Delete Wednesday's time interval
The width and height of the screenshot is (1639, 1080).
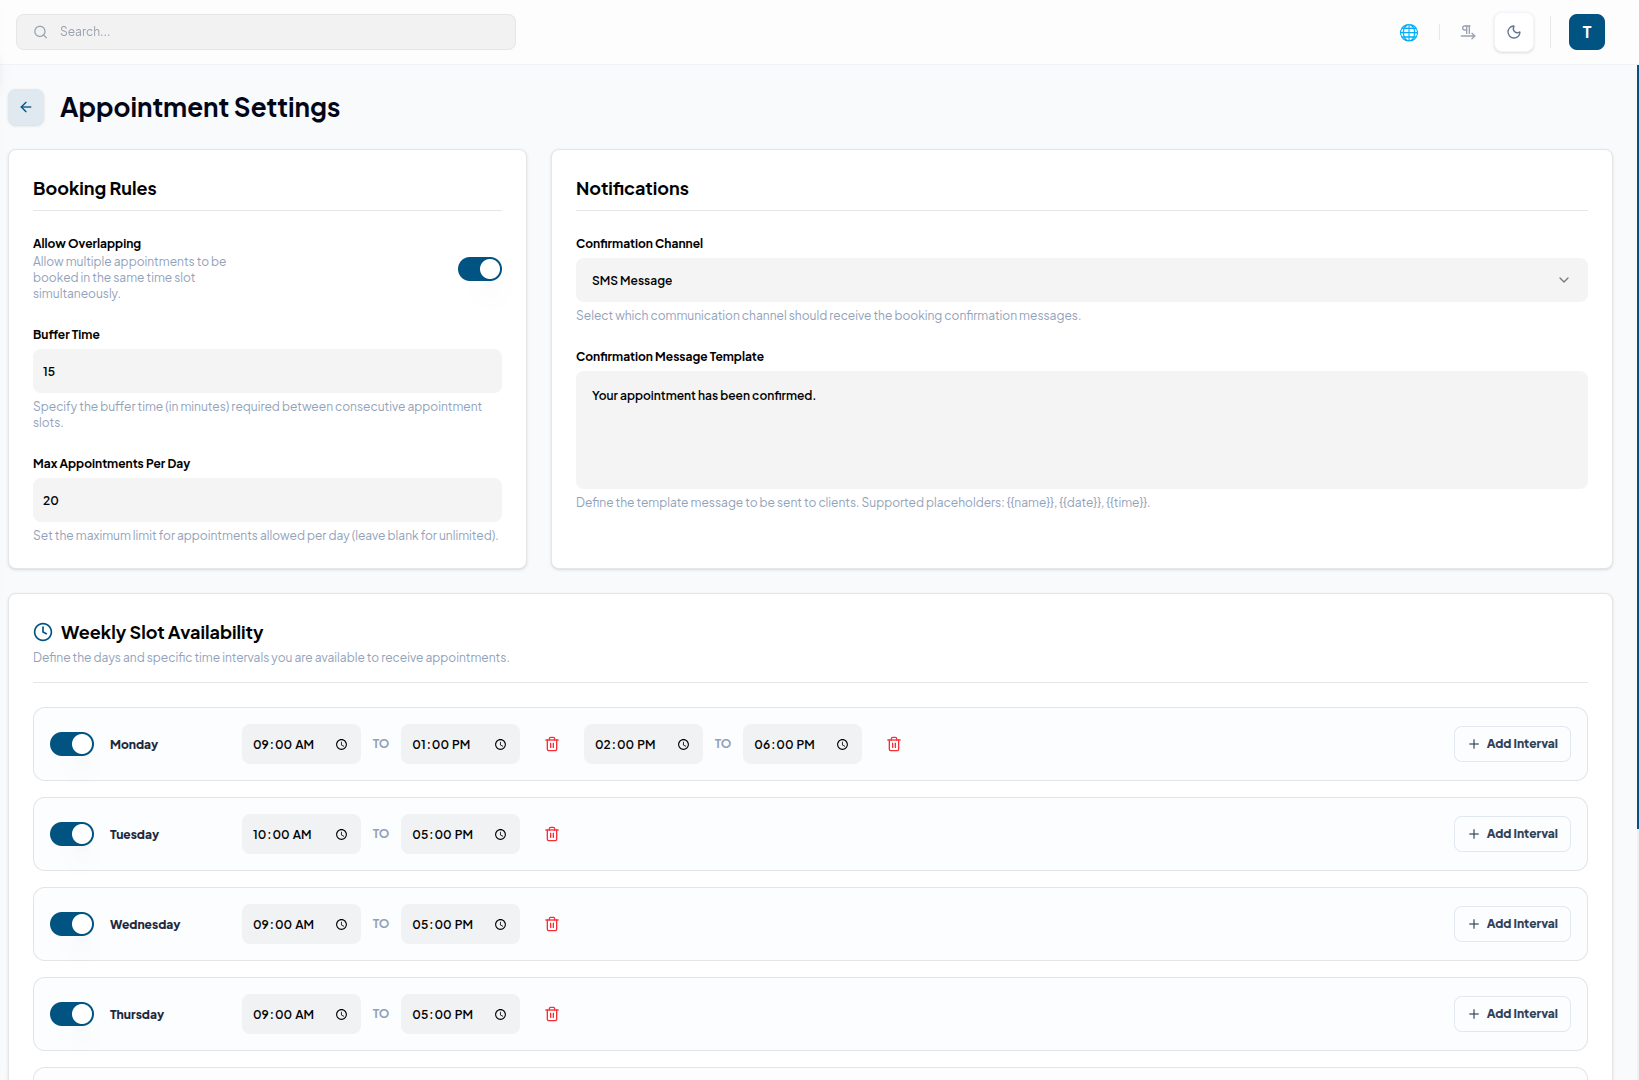tap(552, 924)
